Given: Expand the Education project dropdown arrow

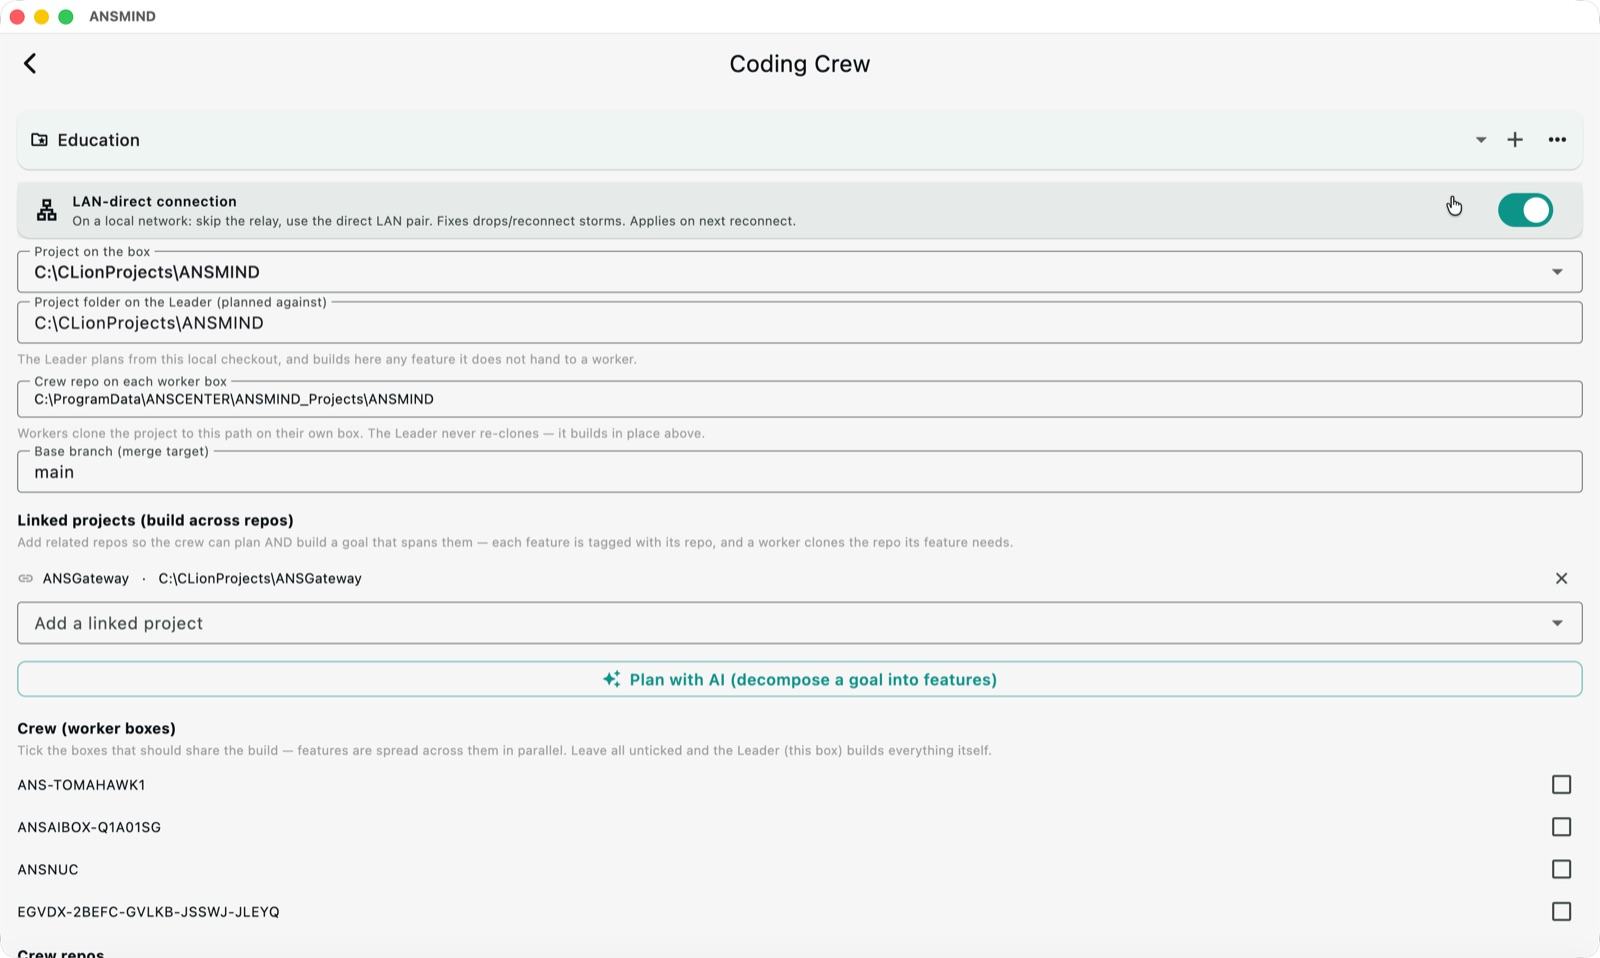Looking at the screenshot, I should 1481,140.
